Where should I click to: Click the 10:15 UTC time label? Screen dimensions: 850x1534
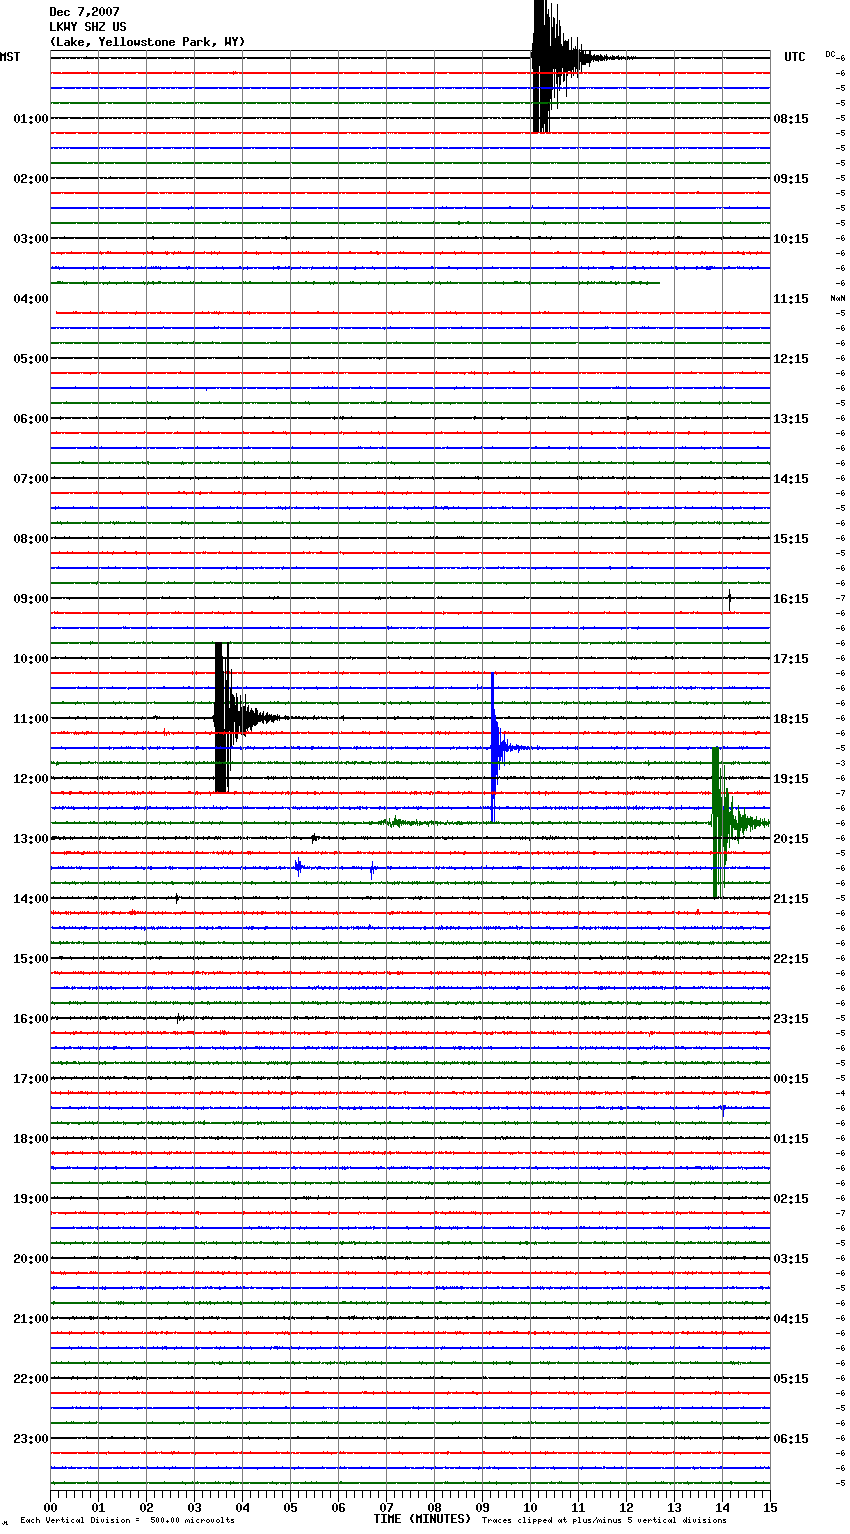(791, 239)
